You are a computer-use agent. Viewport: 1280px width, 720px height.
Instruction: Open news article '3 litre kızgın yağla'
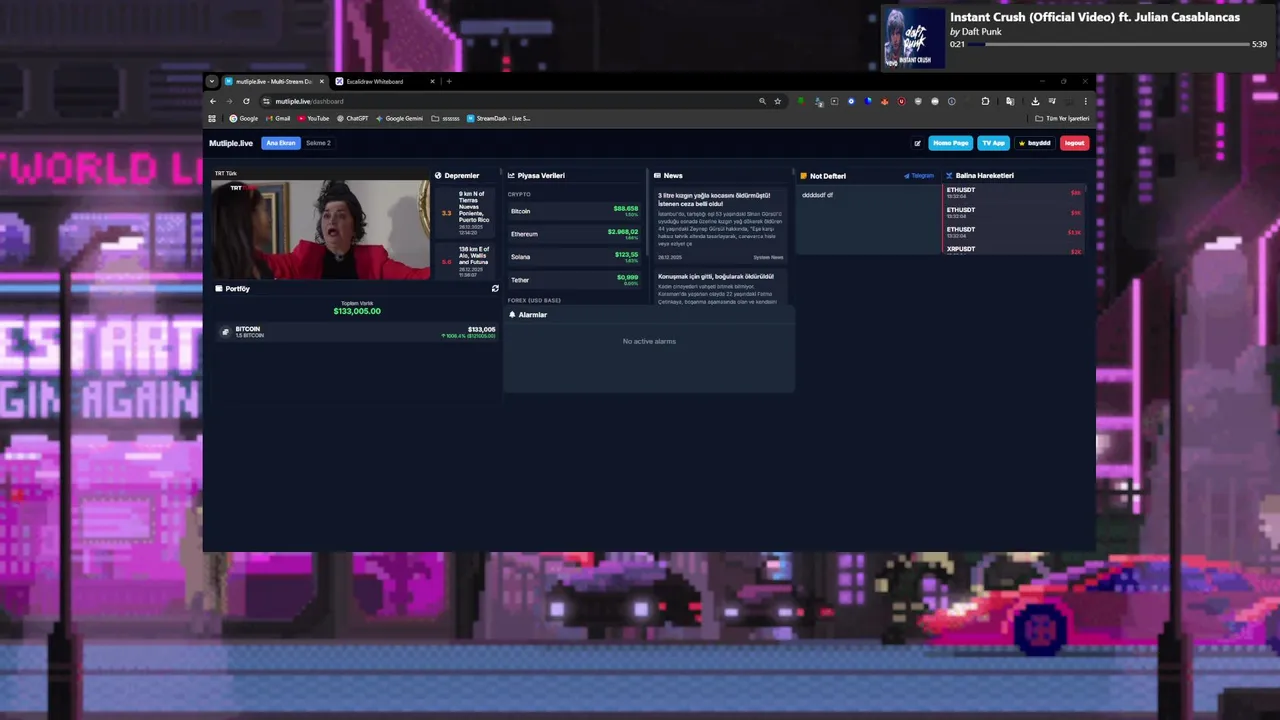click(720, 227)
